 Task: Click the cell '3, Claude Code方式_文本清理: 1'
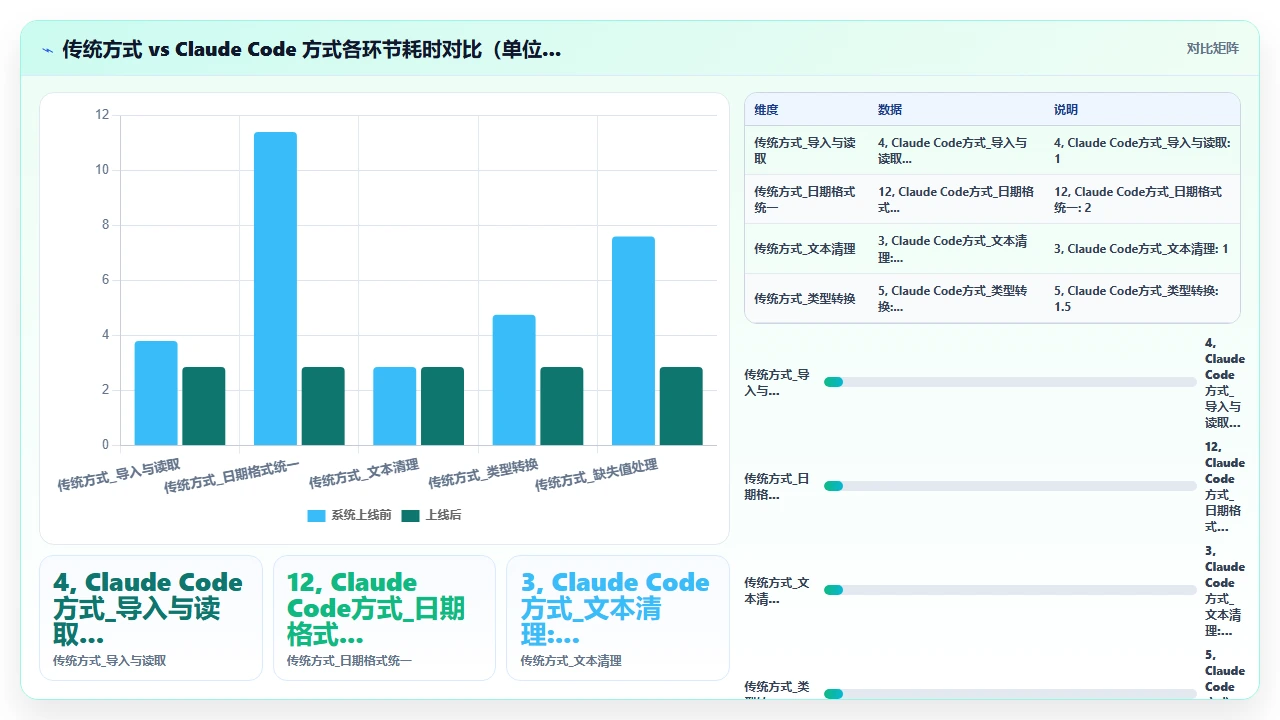click(1141, 249)
